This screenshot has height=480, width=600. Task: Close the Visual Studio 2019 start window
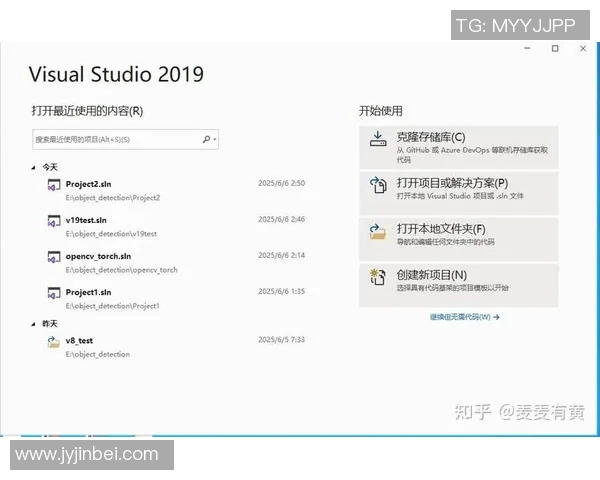(583, 49)
